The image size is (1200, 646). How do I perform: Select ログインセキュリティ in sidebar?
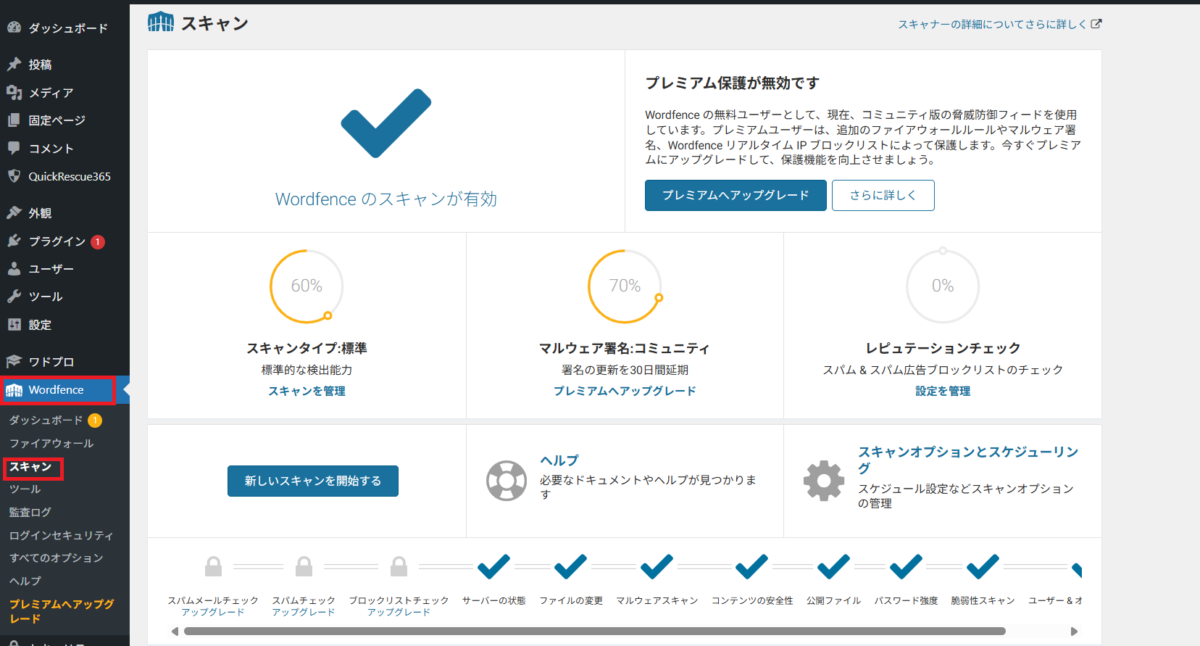61,535
